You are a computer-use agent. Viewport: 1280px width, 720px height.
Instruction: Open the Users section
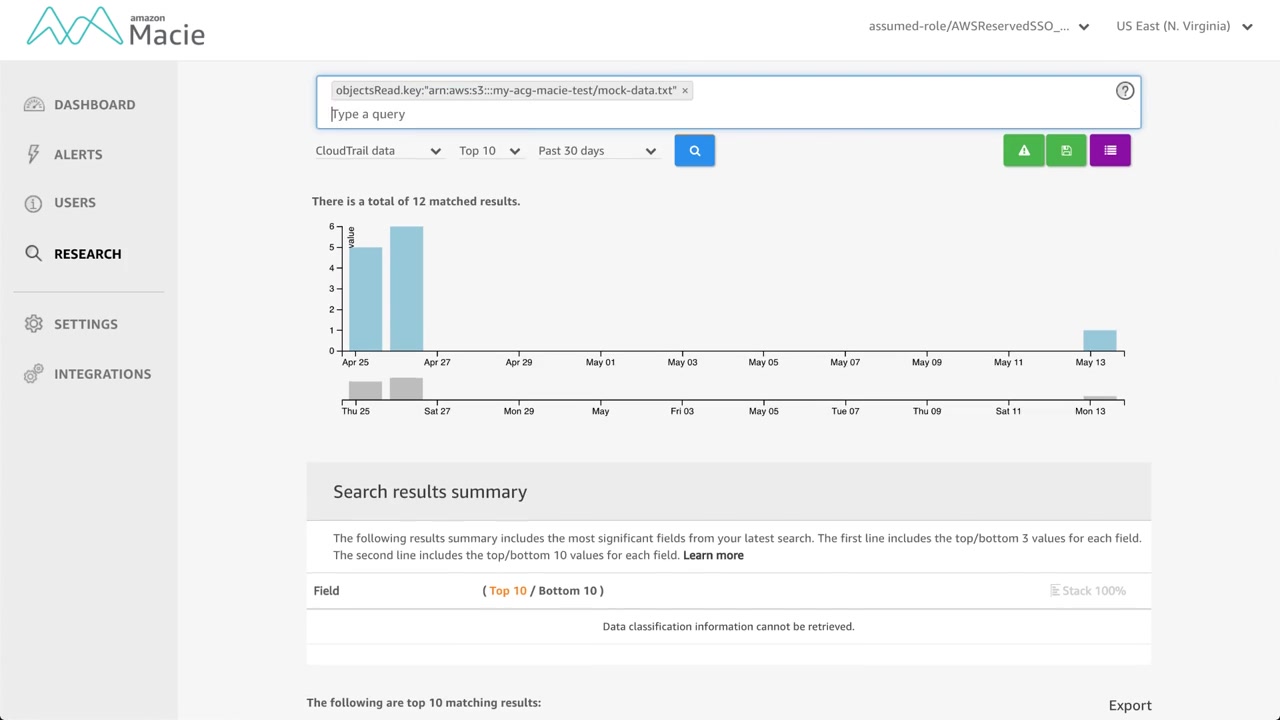(x=75, y=203)
